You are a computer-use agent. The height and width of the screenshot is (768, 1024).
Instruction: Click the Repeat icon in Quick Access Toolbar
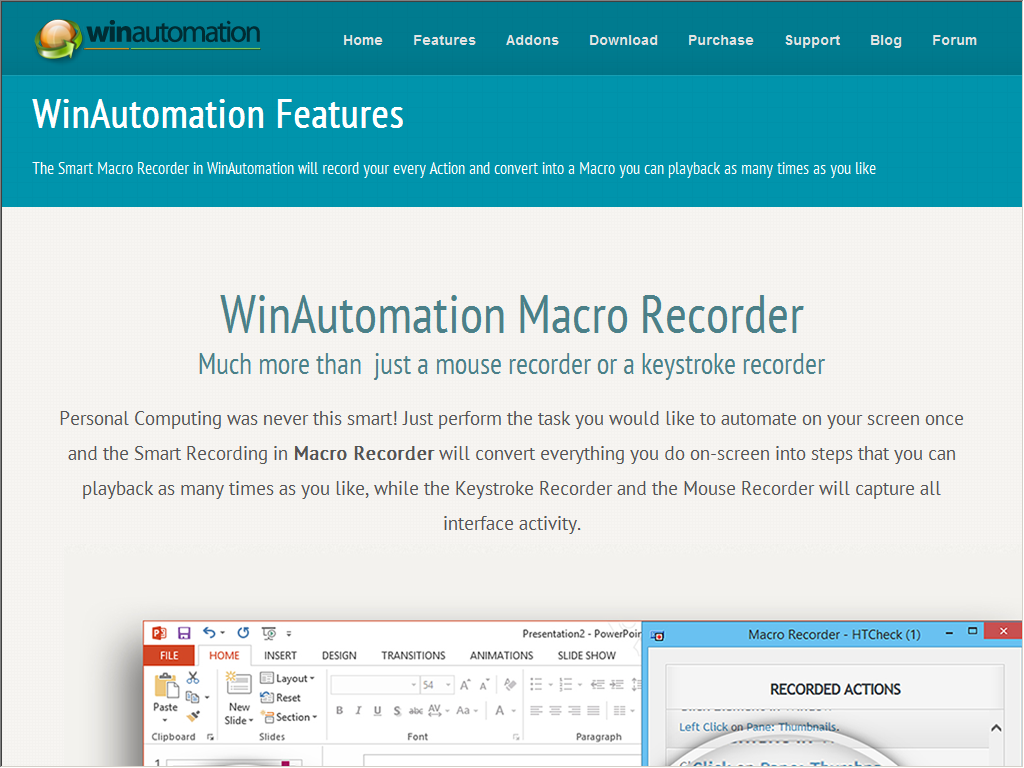(x=243, y=632)
